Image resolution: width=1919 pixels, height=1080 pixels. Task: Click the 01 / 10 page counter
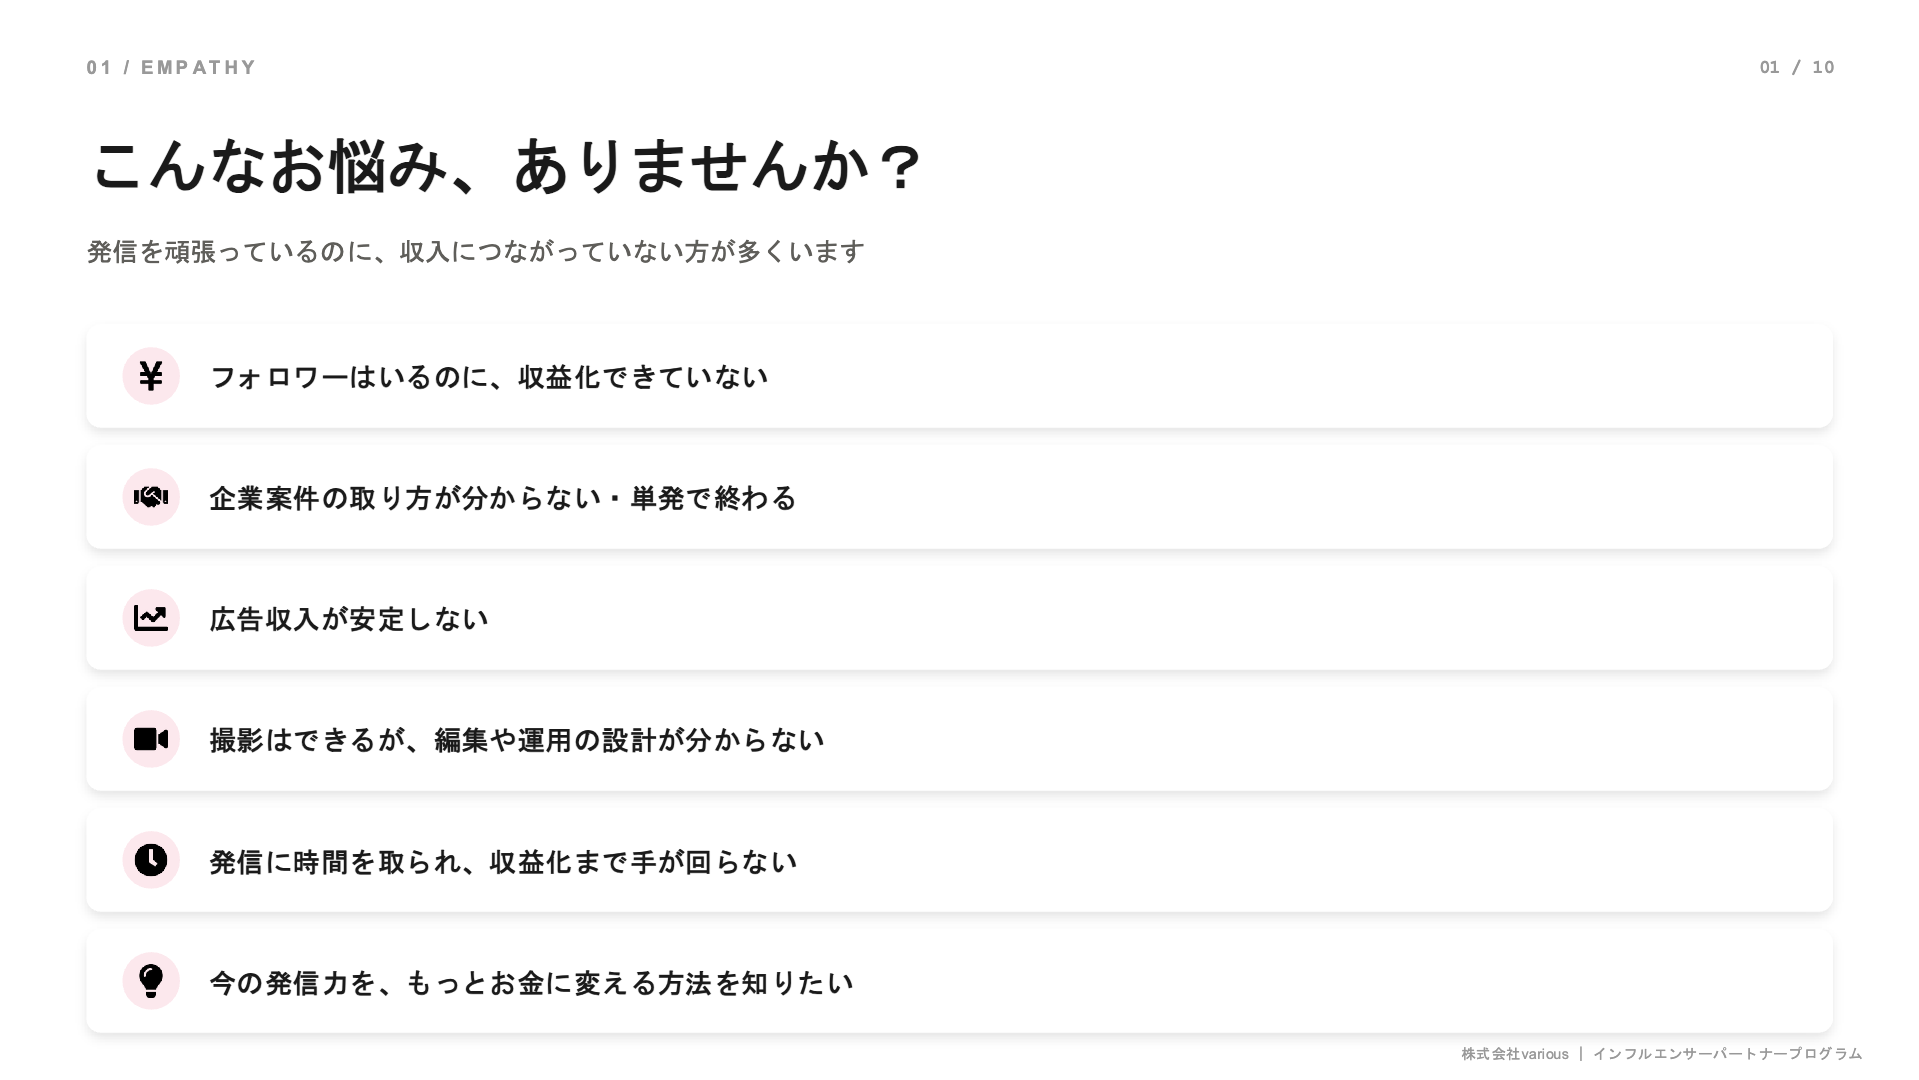[x=1797, y=67]
